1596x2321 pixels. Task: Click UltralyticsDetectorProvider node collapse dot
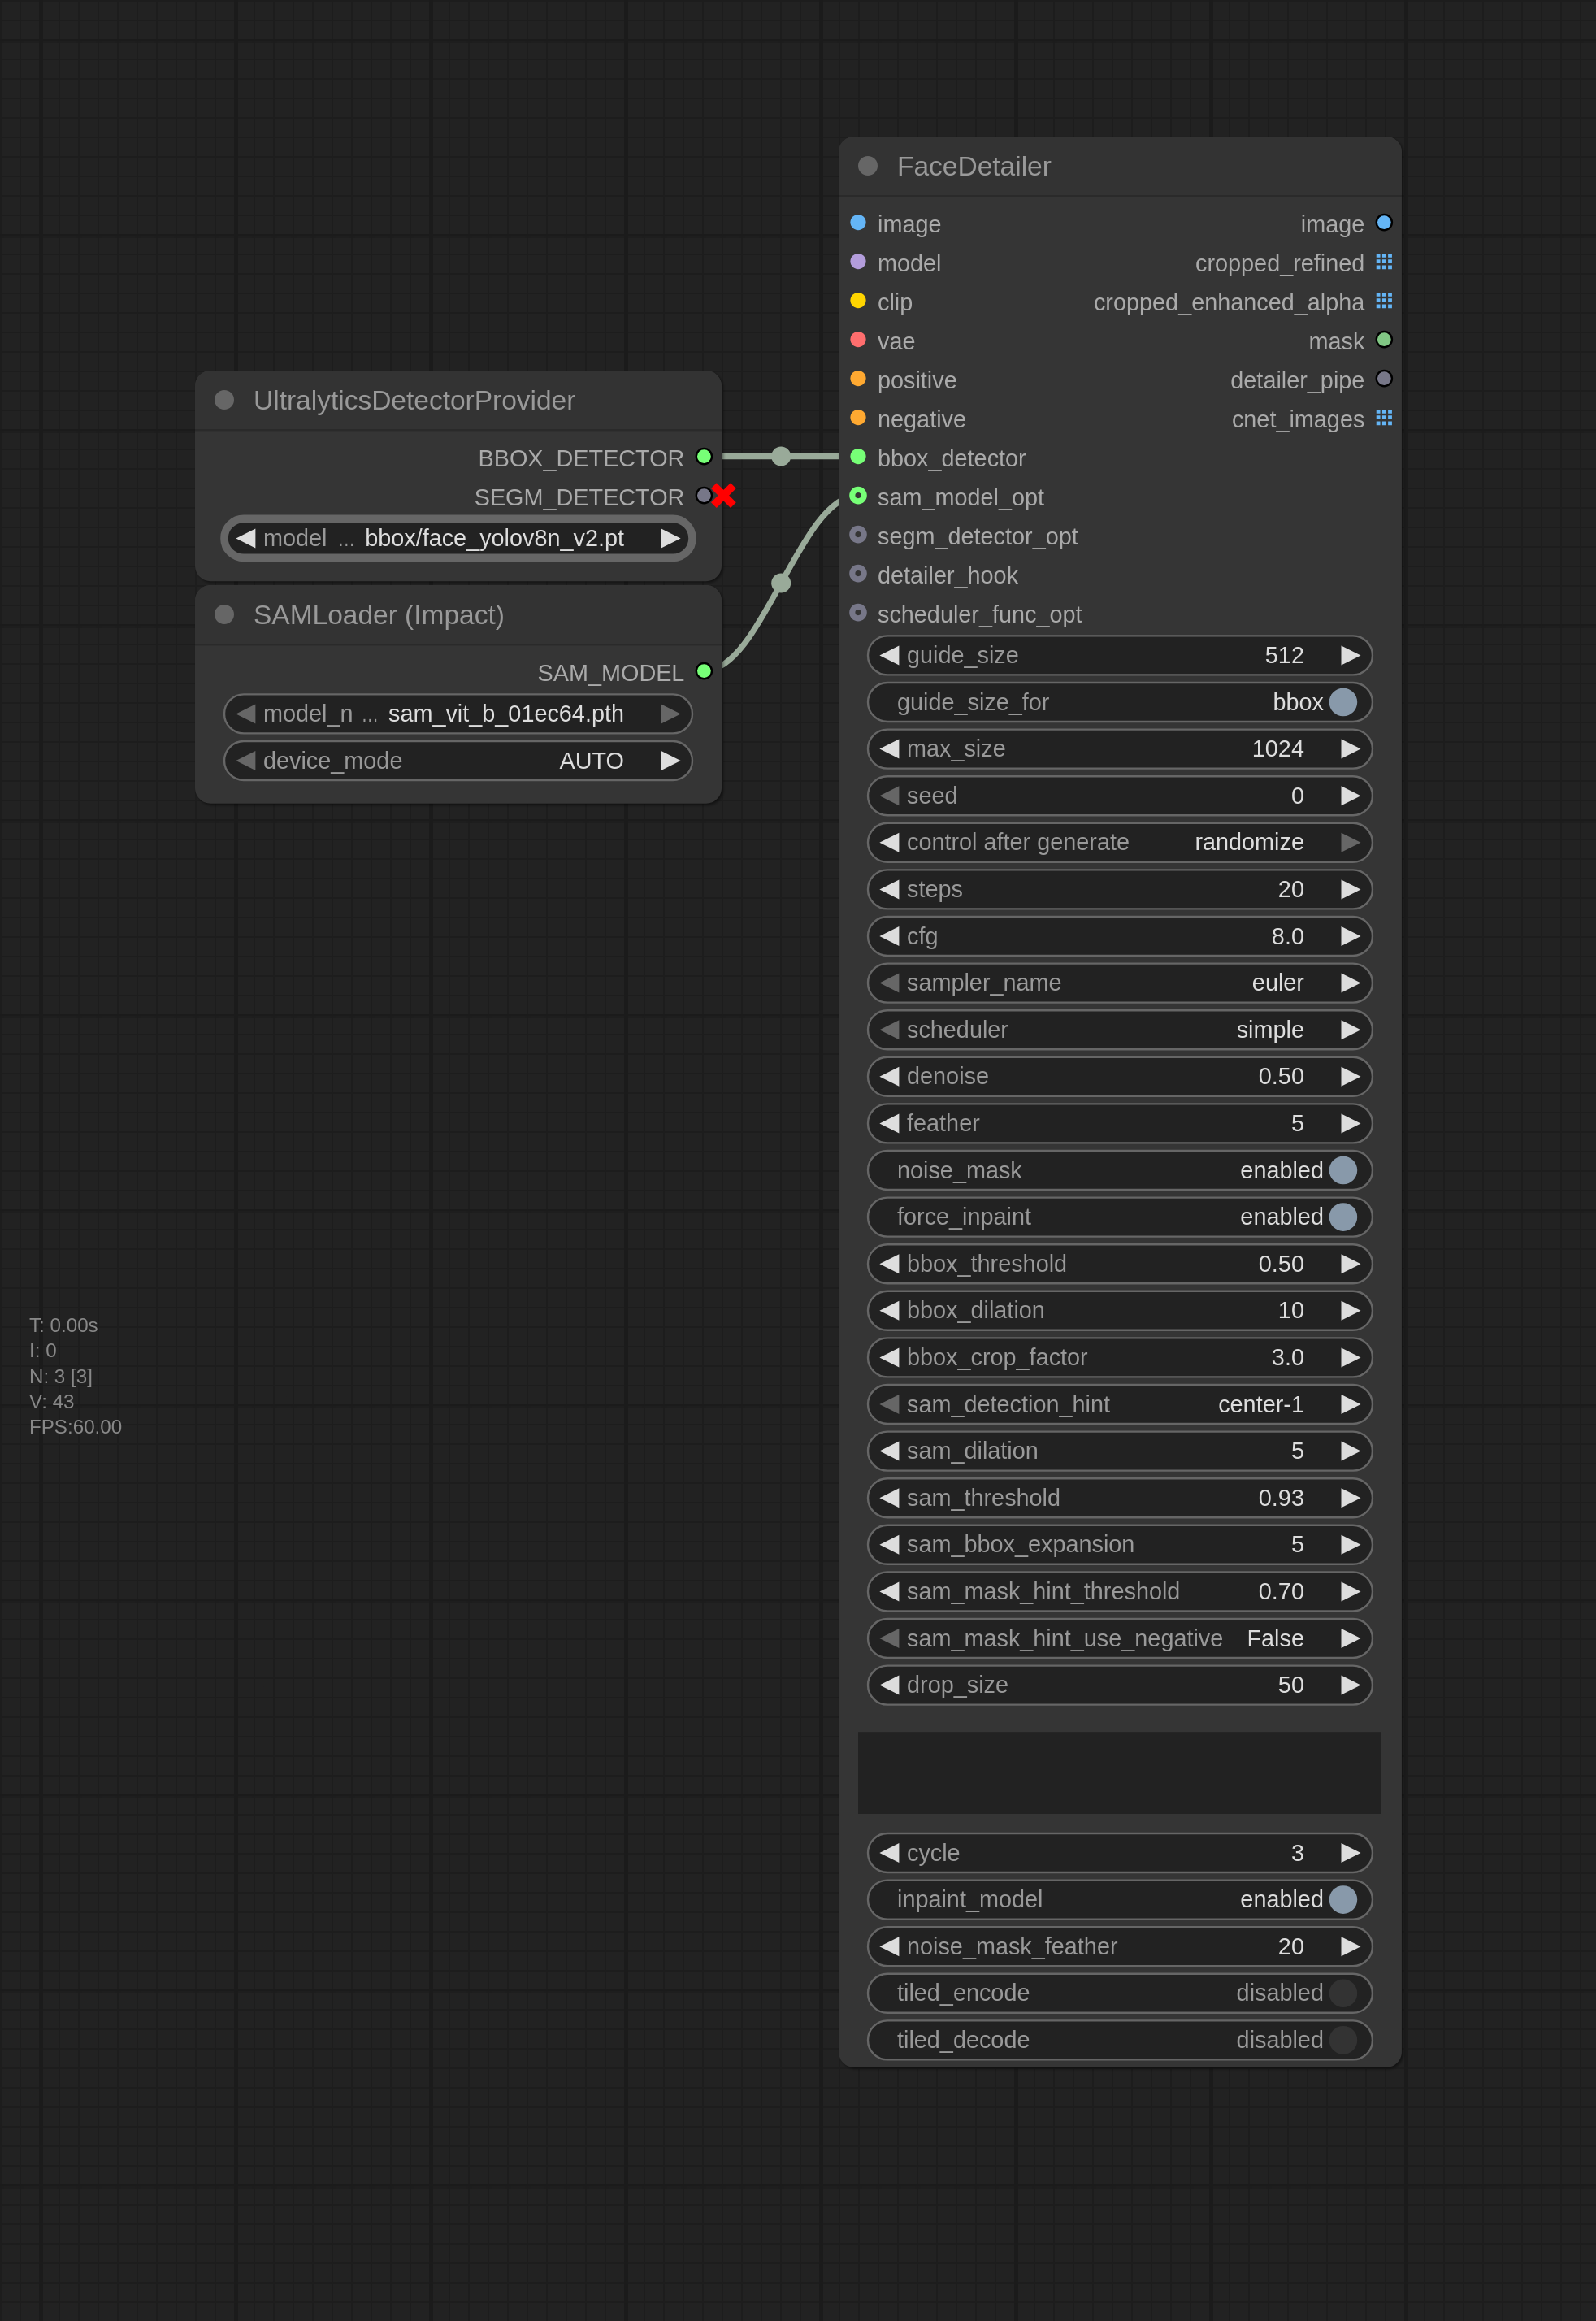(x=224, y=400)
